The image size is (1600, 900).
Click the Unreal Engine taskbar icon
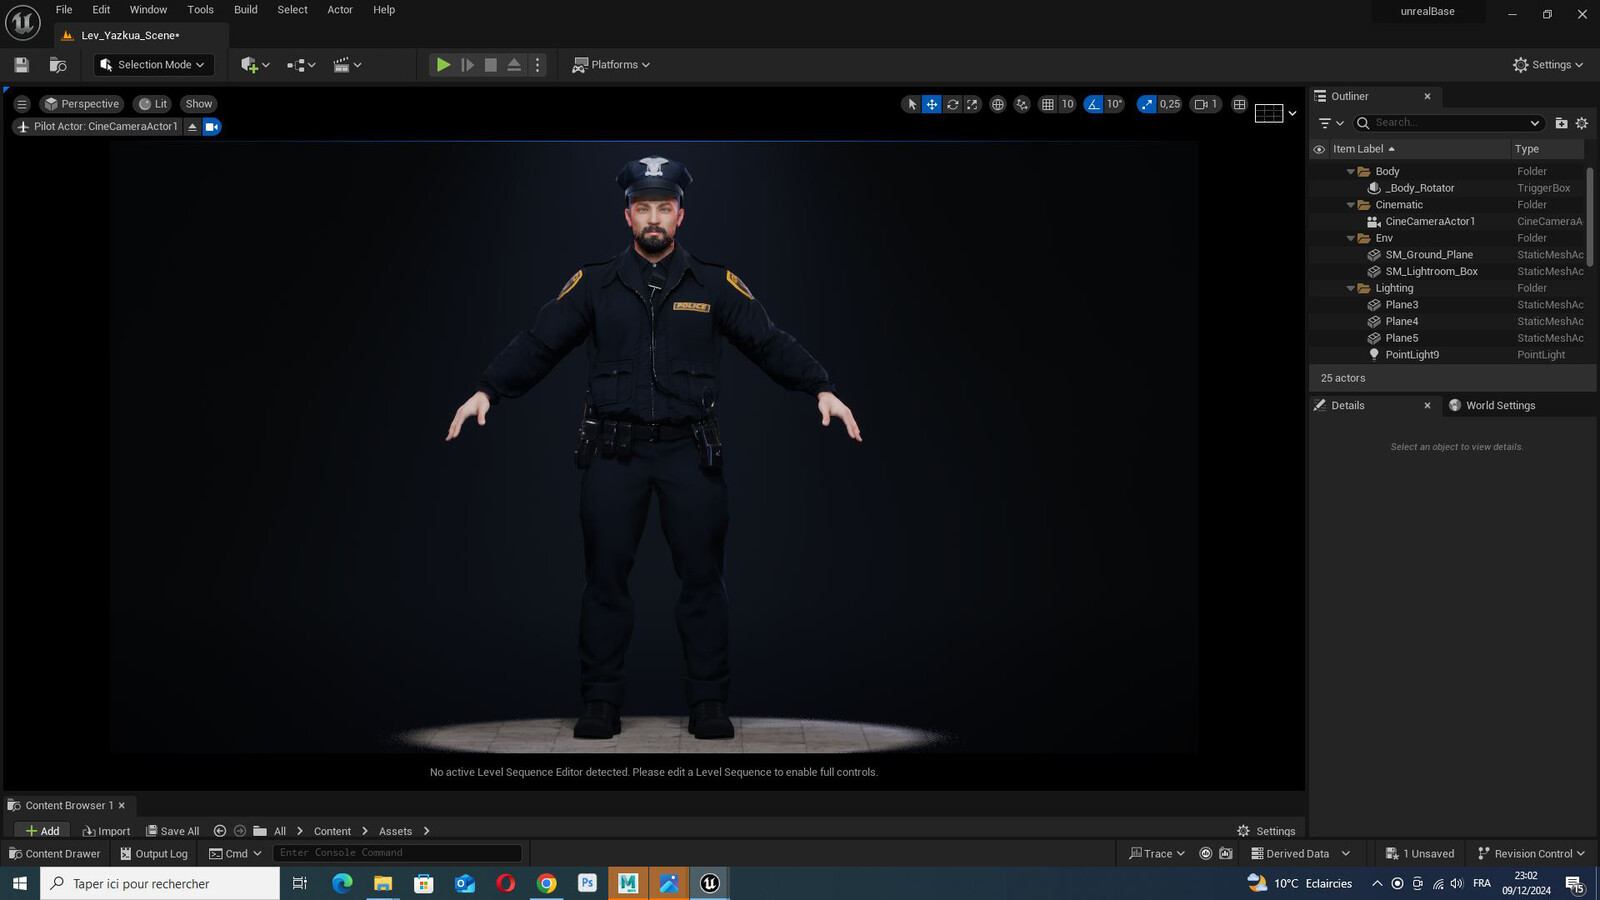[710, 883]
